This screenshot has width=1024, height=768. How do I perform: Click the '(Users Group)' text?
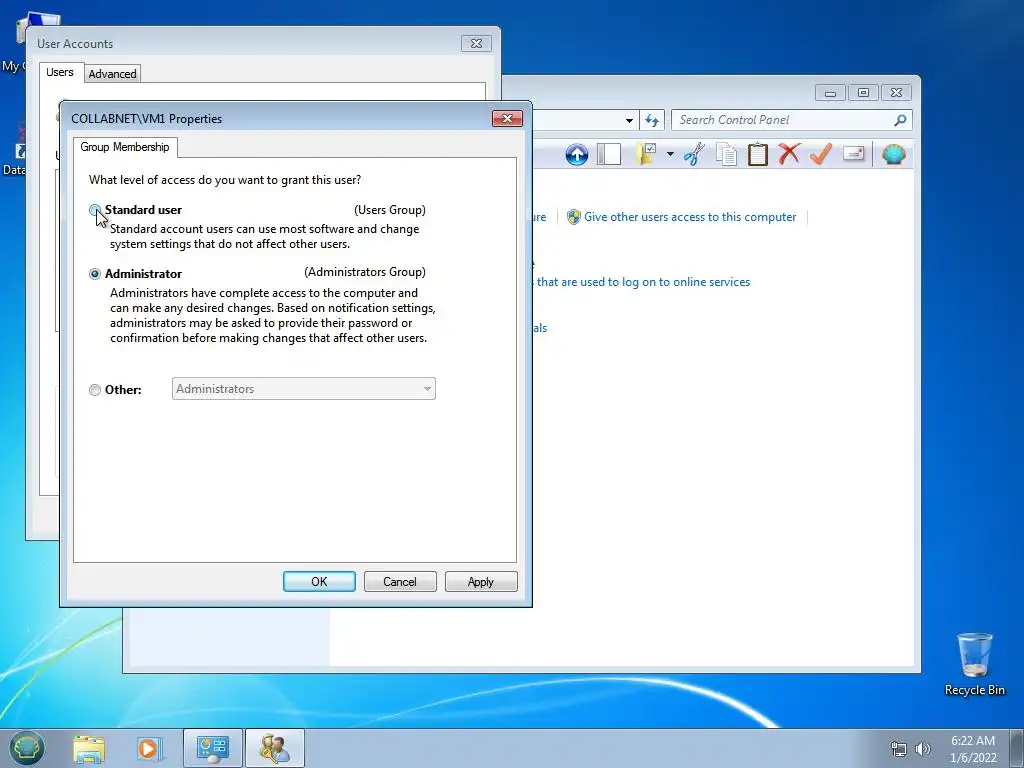390,210
